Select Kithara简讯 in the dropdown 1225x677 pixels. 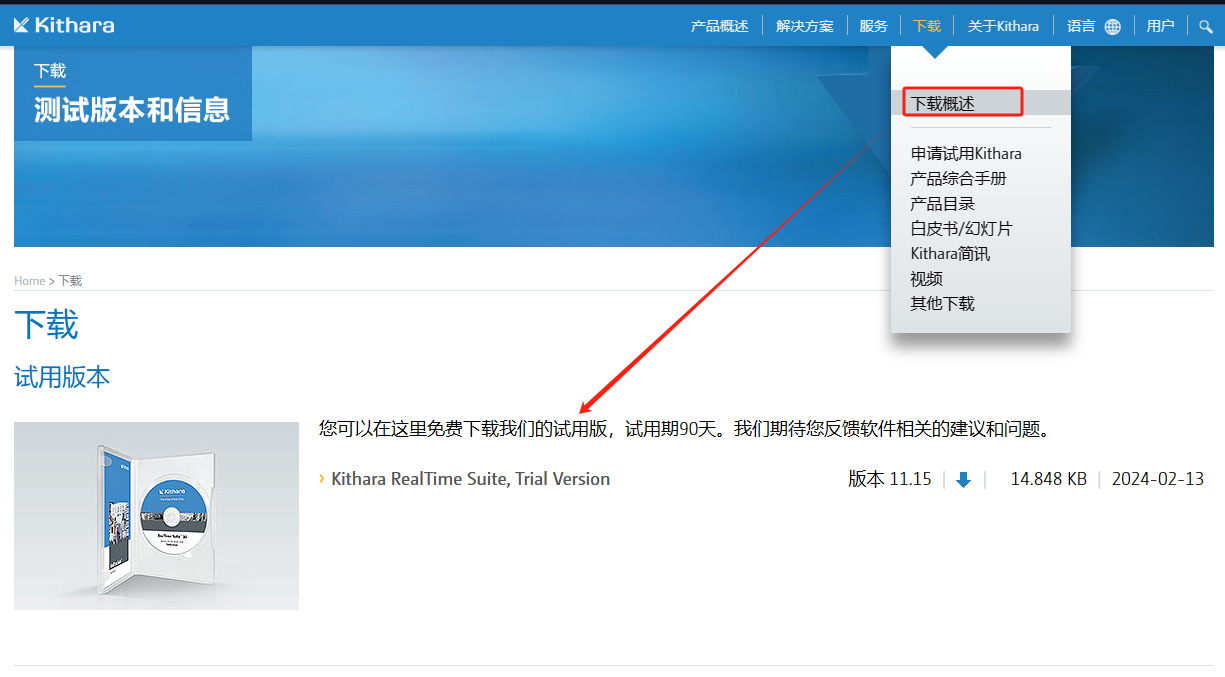tap(950, 254)
